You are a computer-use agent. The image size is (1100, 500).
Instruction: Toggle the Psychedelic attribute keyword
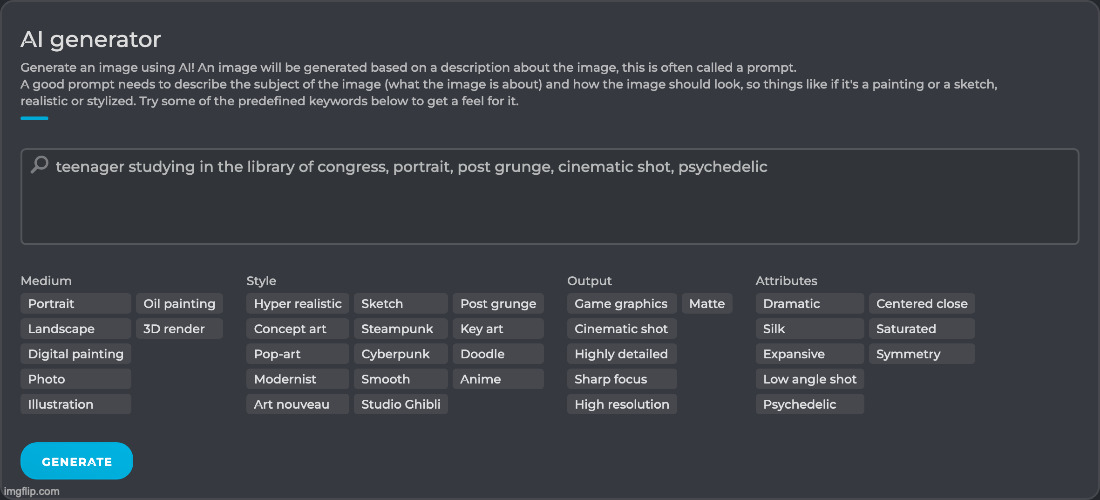pyautogui.click(x=809, y=404)
